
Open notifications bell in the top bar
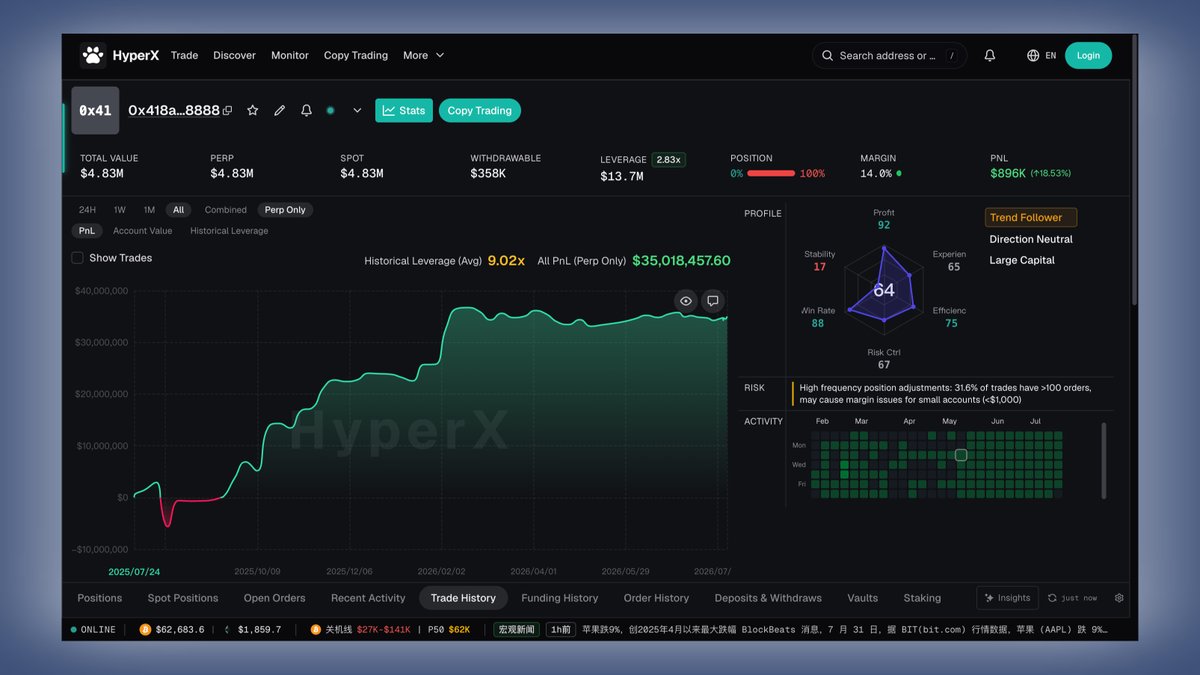[x=990, y=56]
